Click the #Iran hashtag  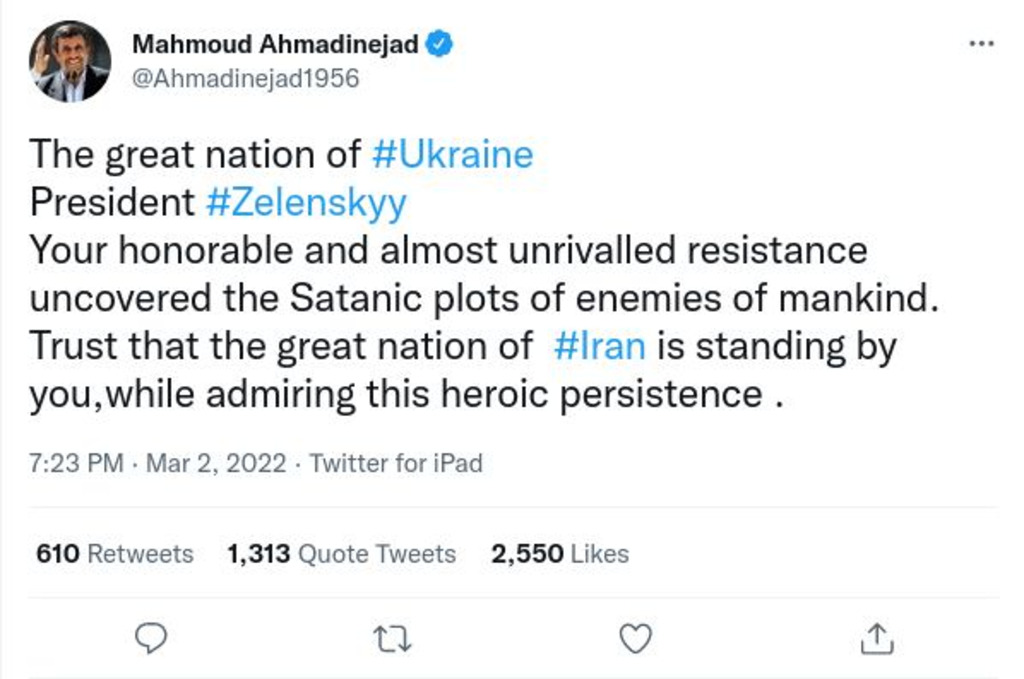pos(598,347)
